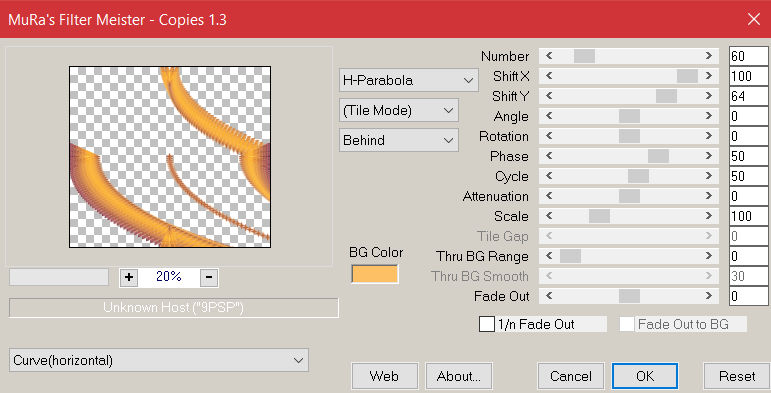Click the plus zoom-in button

[129, 277]
